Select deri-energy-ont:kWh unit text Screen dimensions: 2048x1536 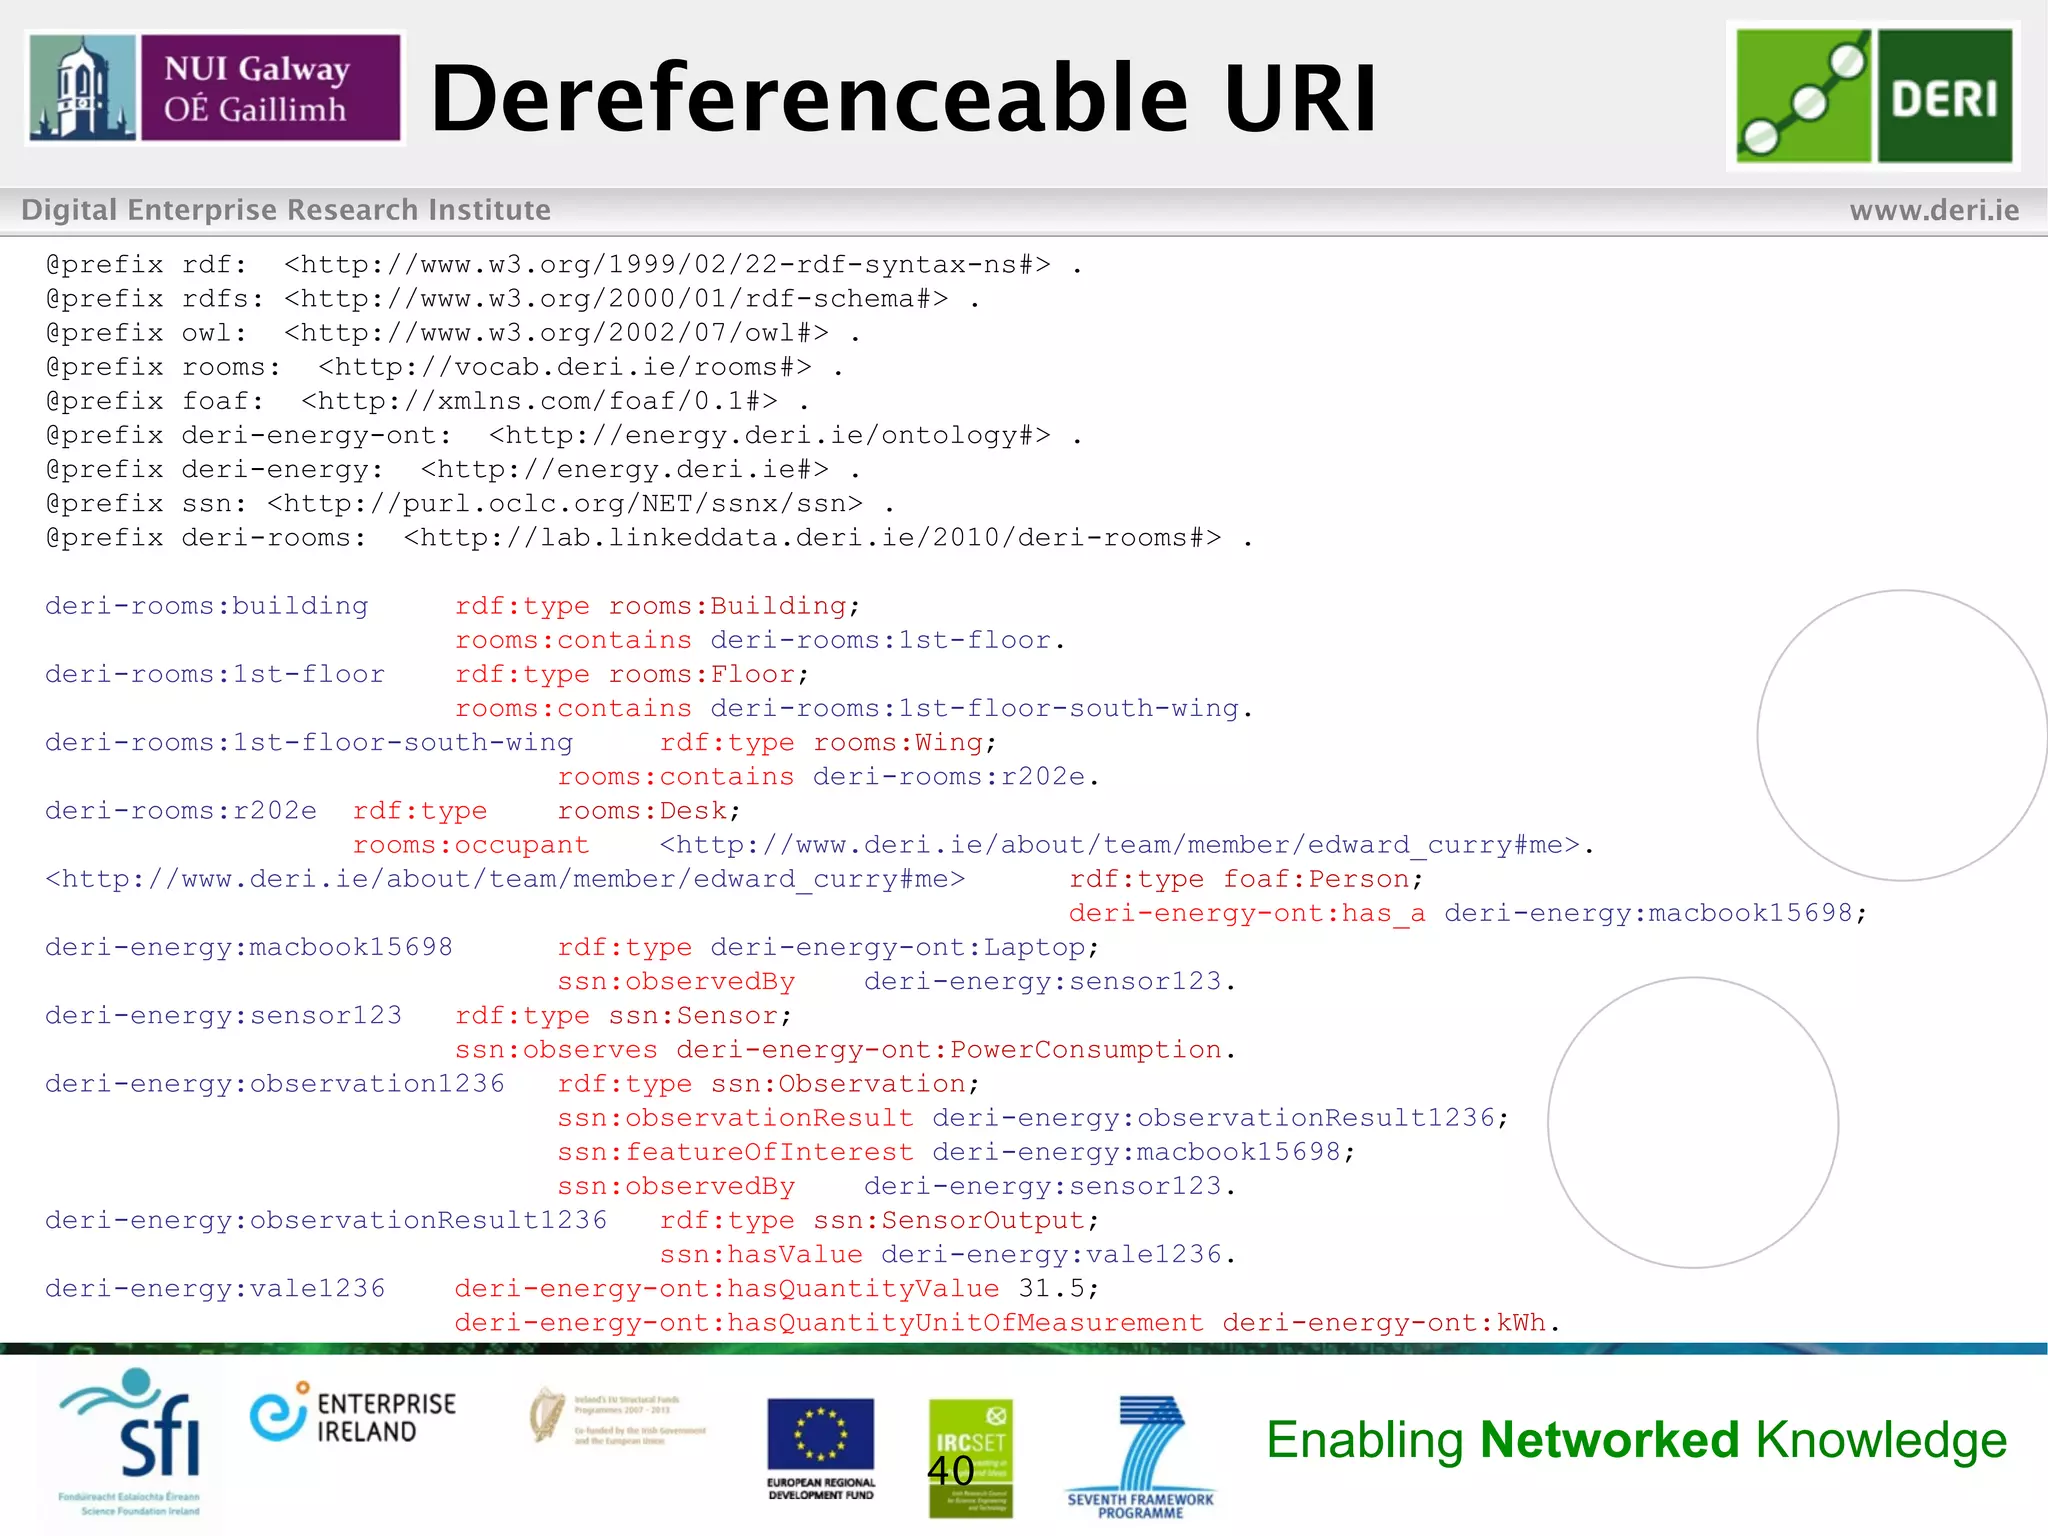click(1384, 1322)
